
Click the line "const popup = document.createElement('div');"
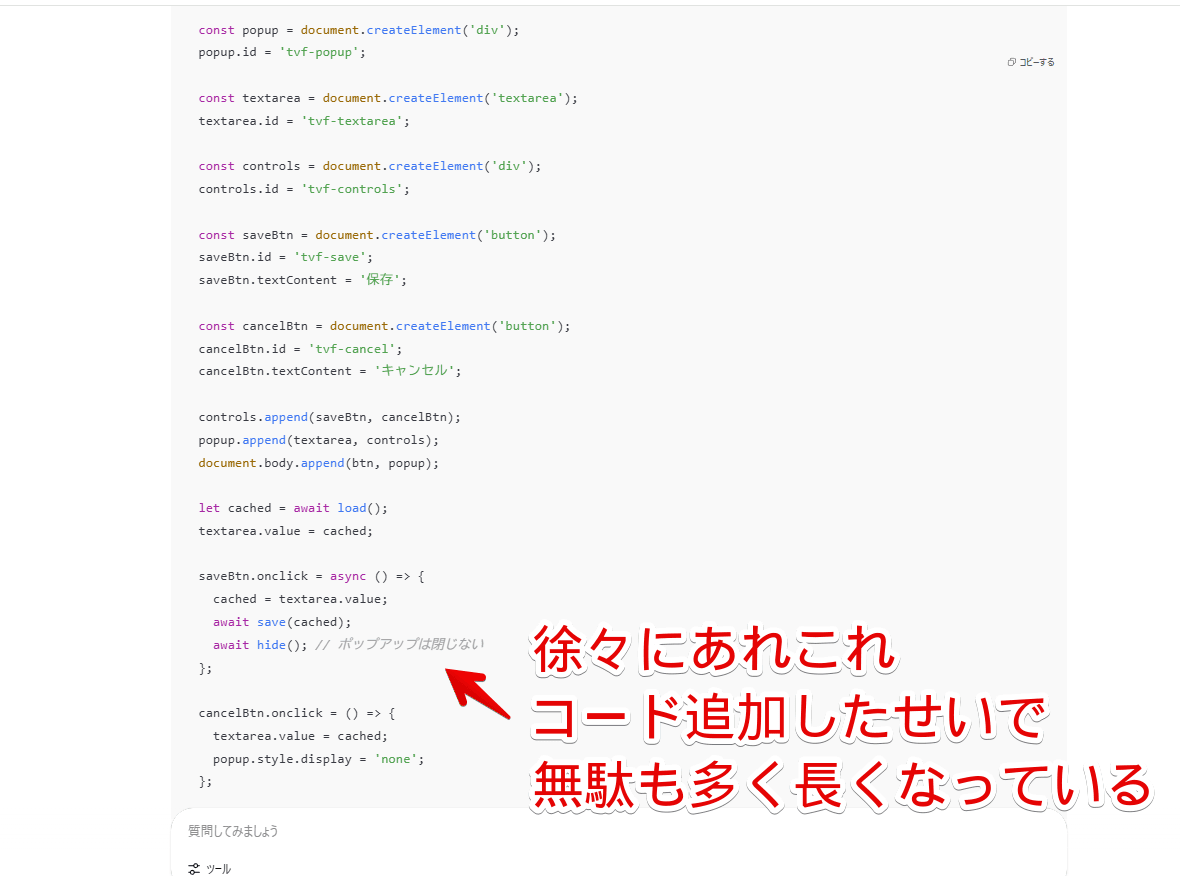[358, 30]
